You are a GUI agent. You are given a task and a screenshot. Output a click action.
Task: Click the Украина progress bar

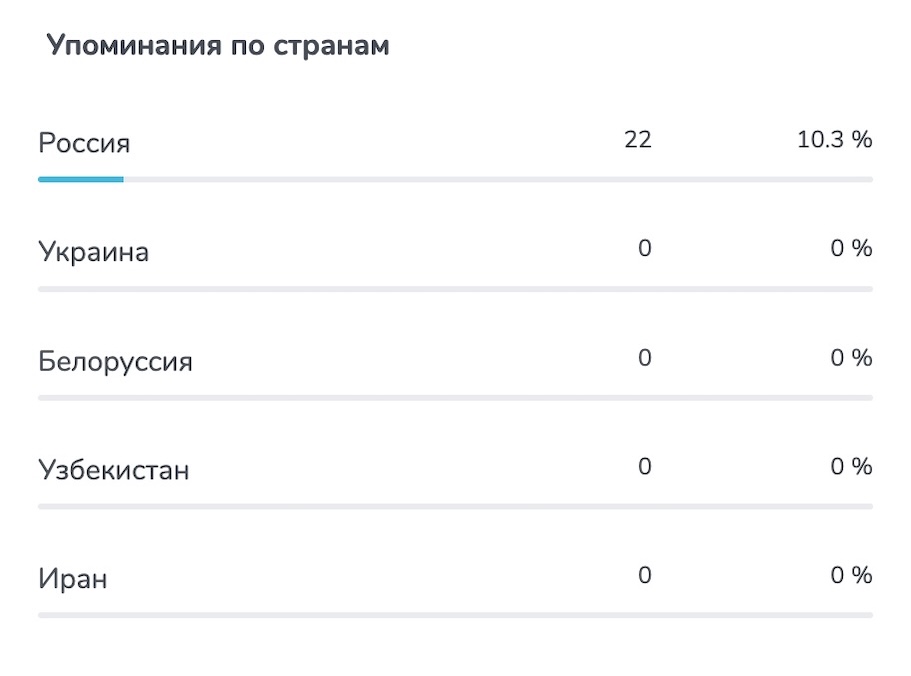(456, 289)
